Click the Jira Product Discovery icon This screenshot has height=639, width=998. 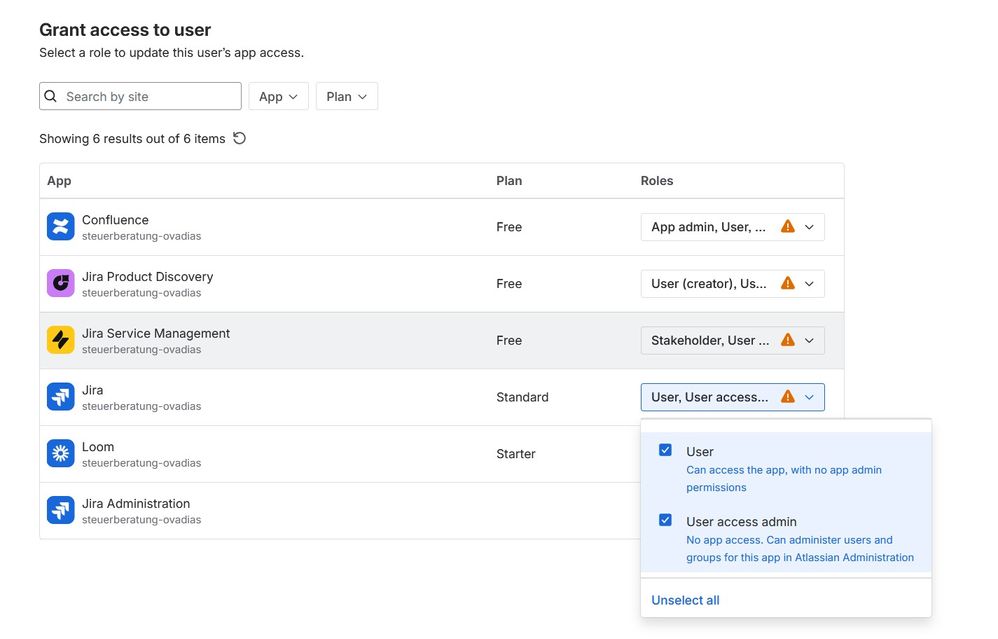(x=61, y=283)
